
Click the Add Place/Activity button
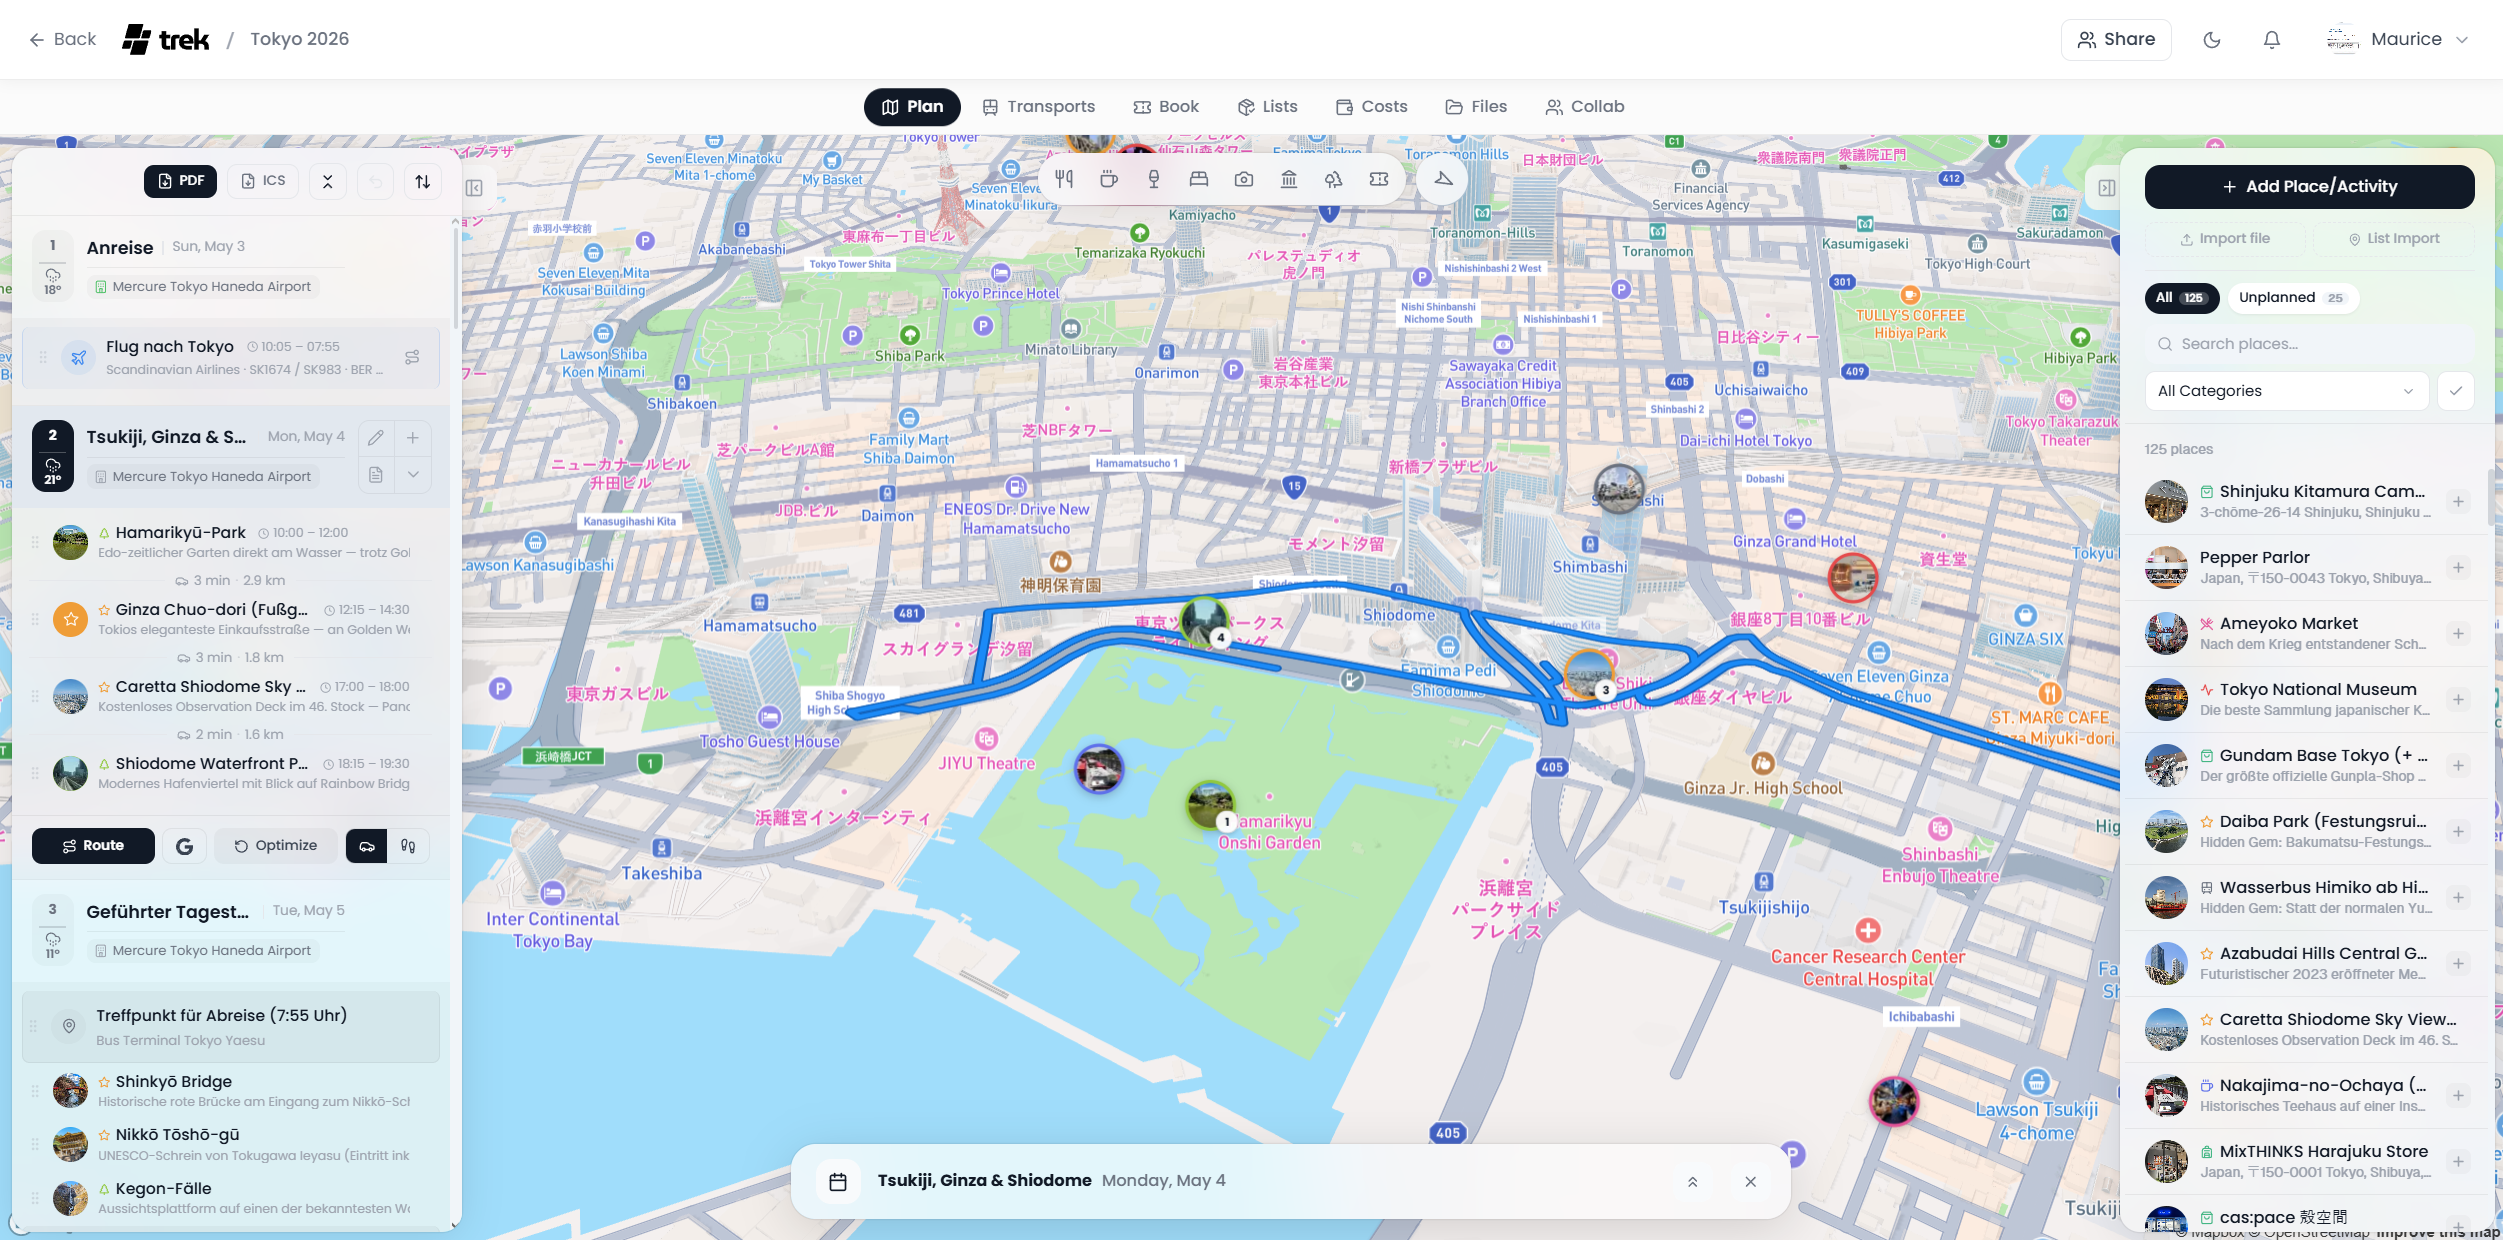point(2310,187)
